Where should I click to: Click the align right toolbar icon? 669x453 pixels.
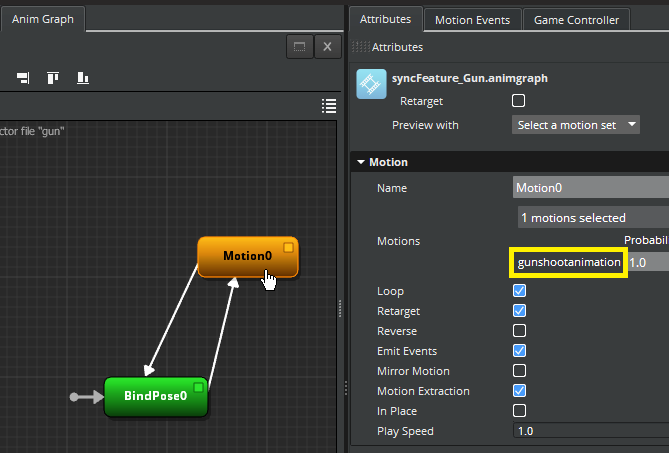click(x=23, y=78)
